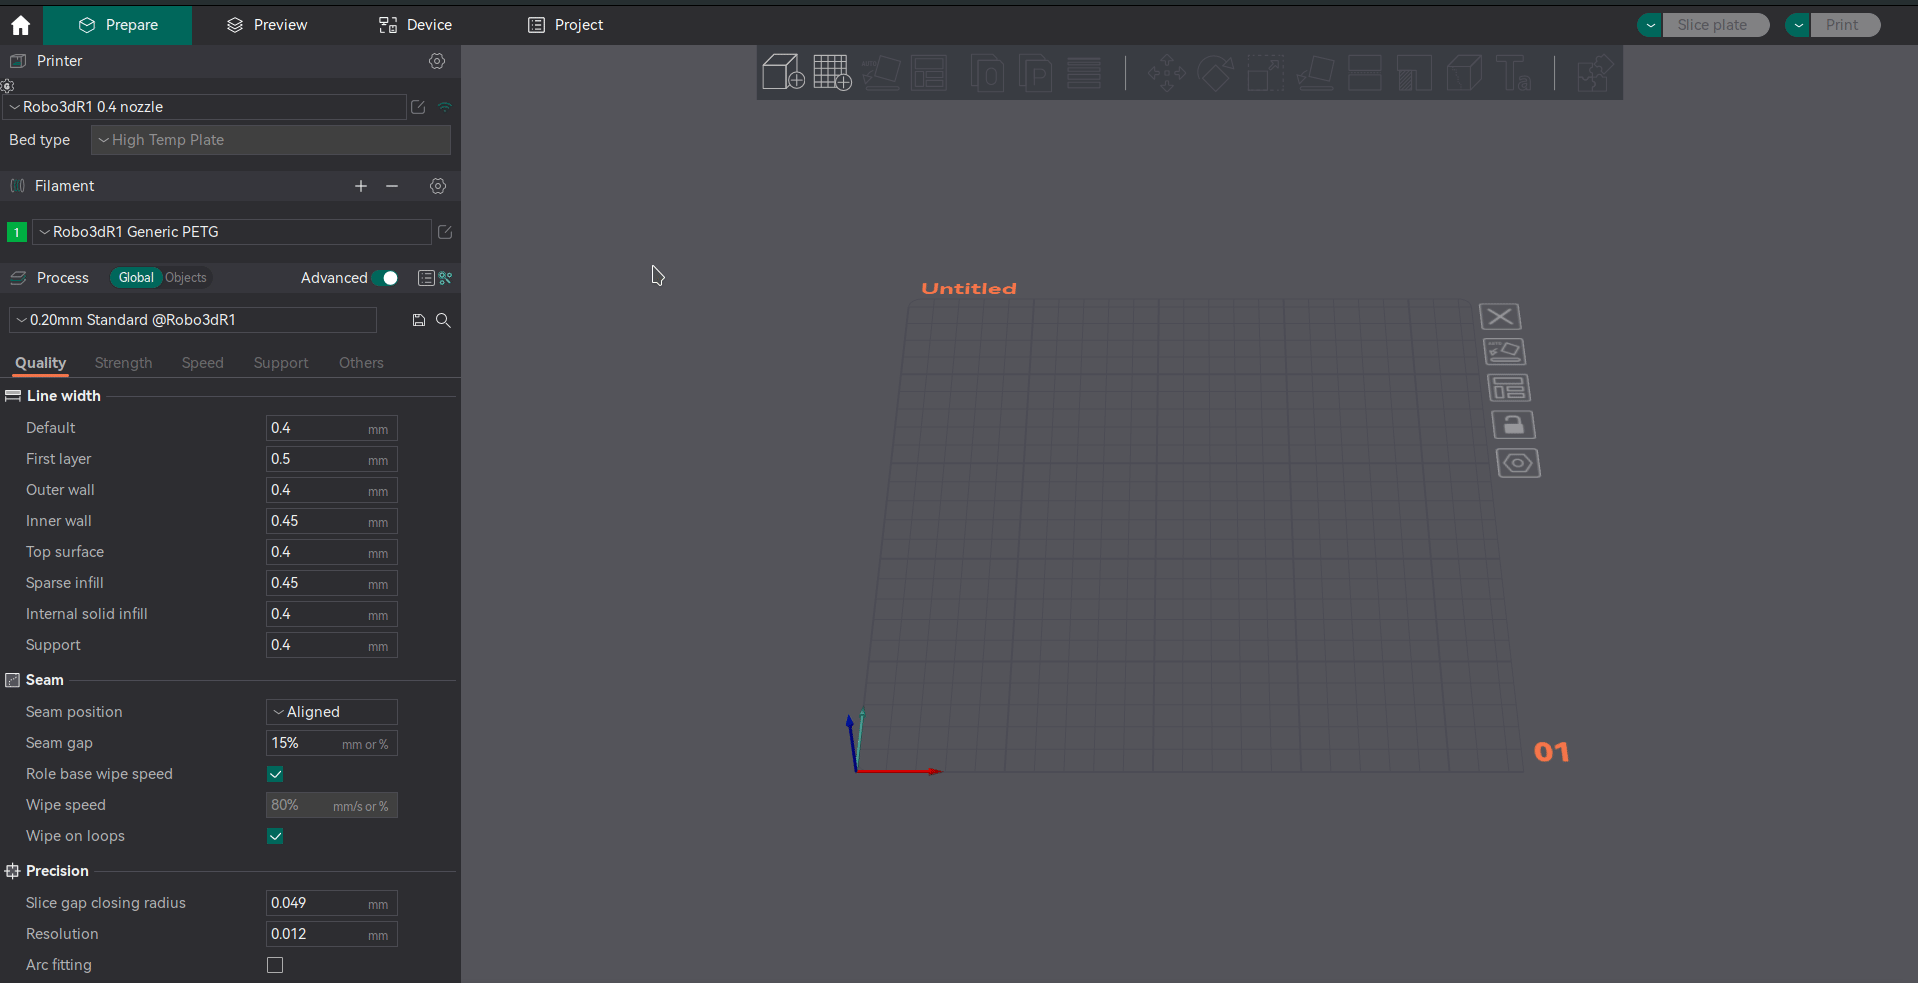1918x983 pixels.
Task: Disable Wipe on loops
Action: [x=275, y=836]
